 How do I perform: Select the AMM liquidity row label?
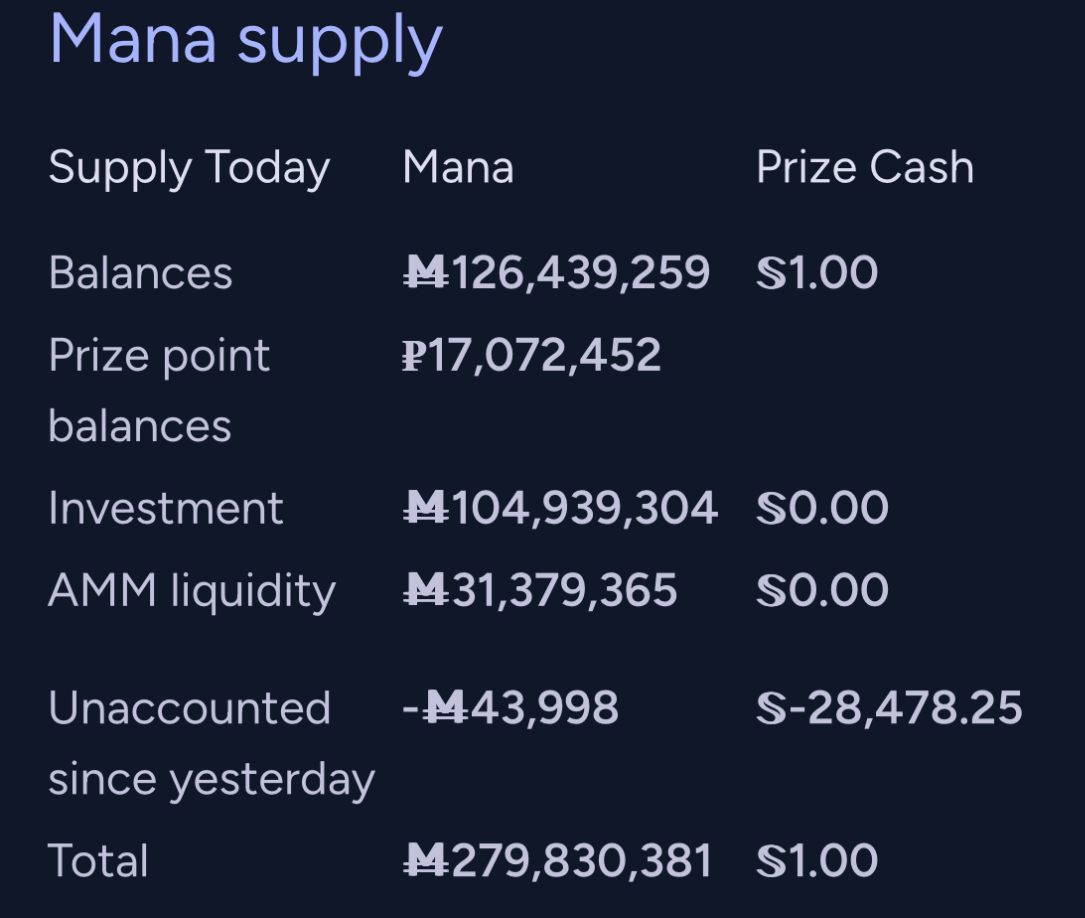pyautogui.click(x=192, y=591)
